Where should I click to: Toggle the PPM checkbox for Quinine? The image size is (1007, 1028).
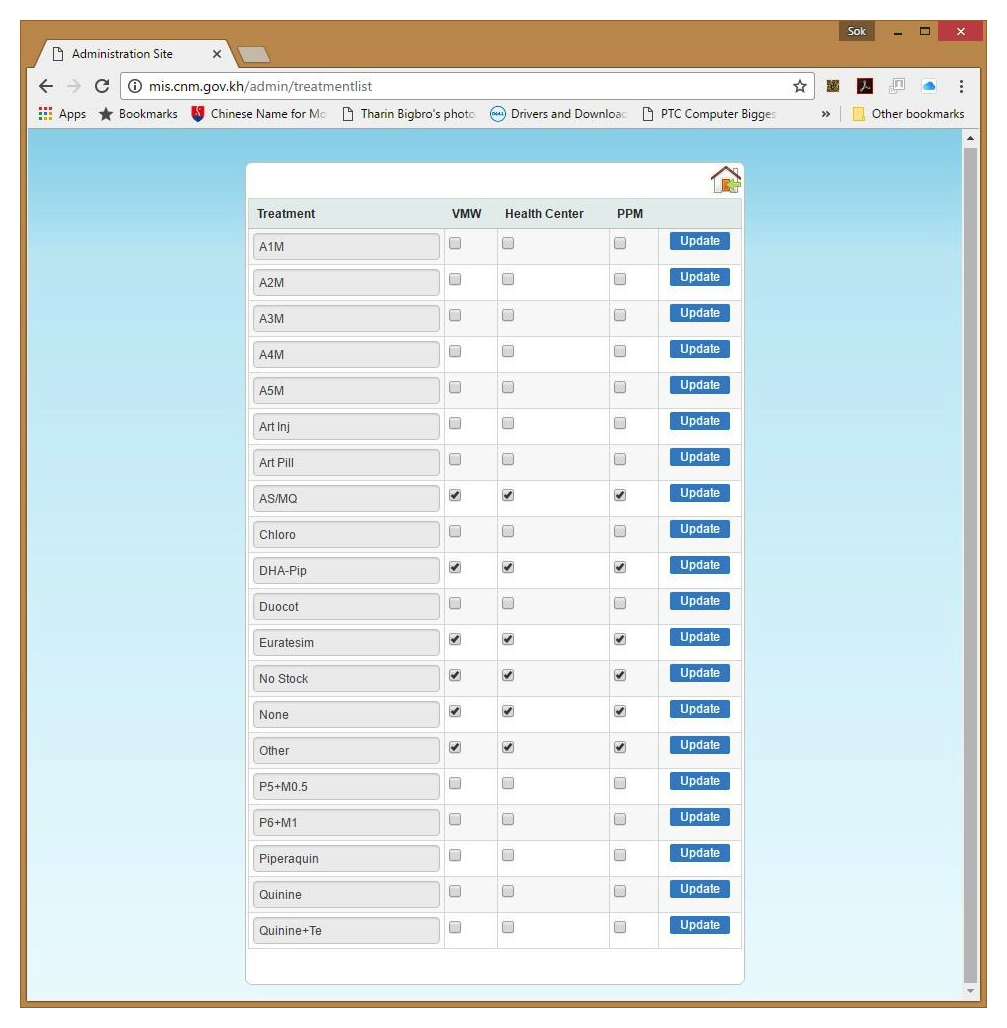click(x=620, y=891)
